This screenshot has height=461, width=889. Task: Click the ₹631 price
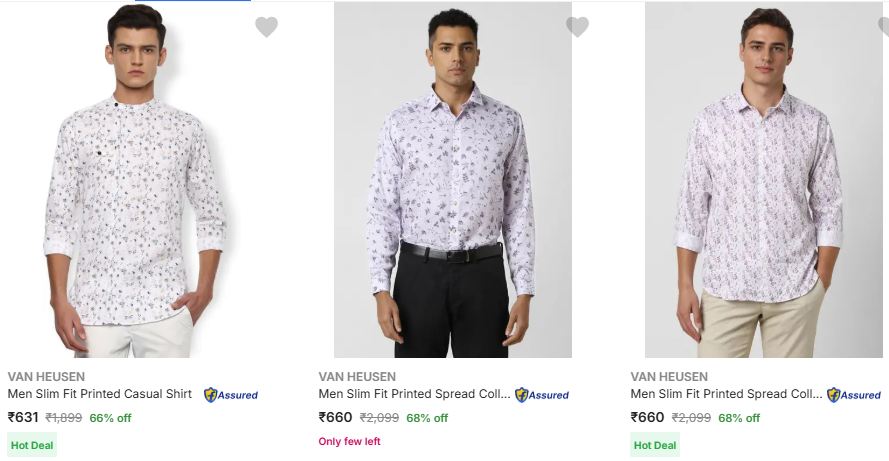click(23, 418)
